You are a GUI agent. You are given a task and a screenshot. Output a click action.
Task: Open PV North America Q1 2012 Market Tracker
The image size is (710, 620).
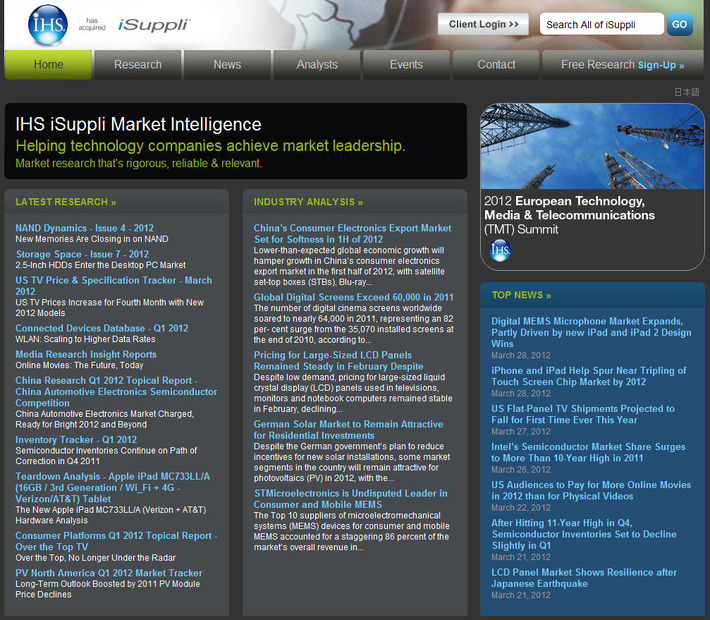click(109, 573)
